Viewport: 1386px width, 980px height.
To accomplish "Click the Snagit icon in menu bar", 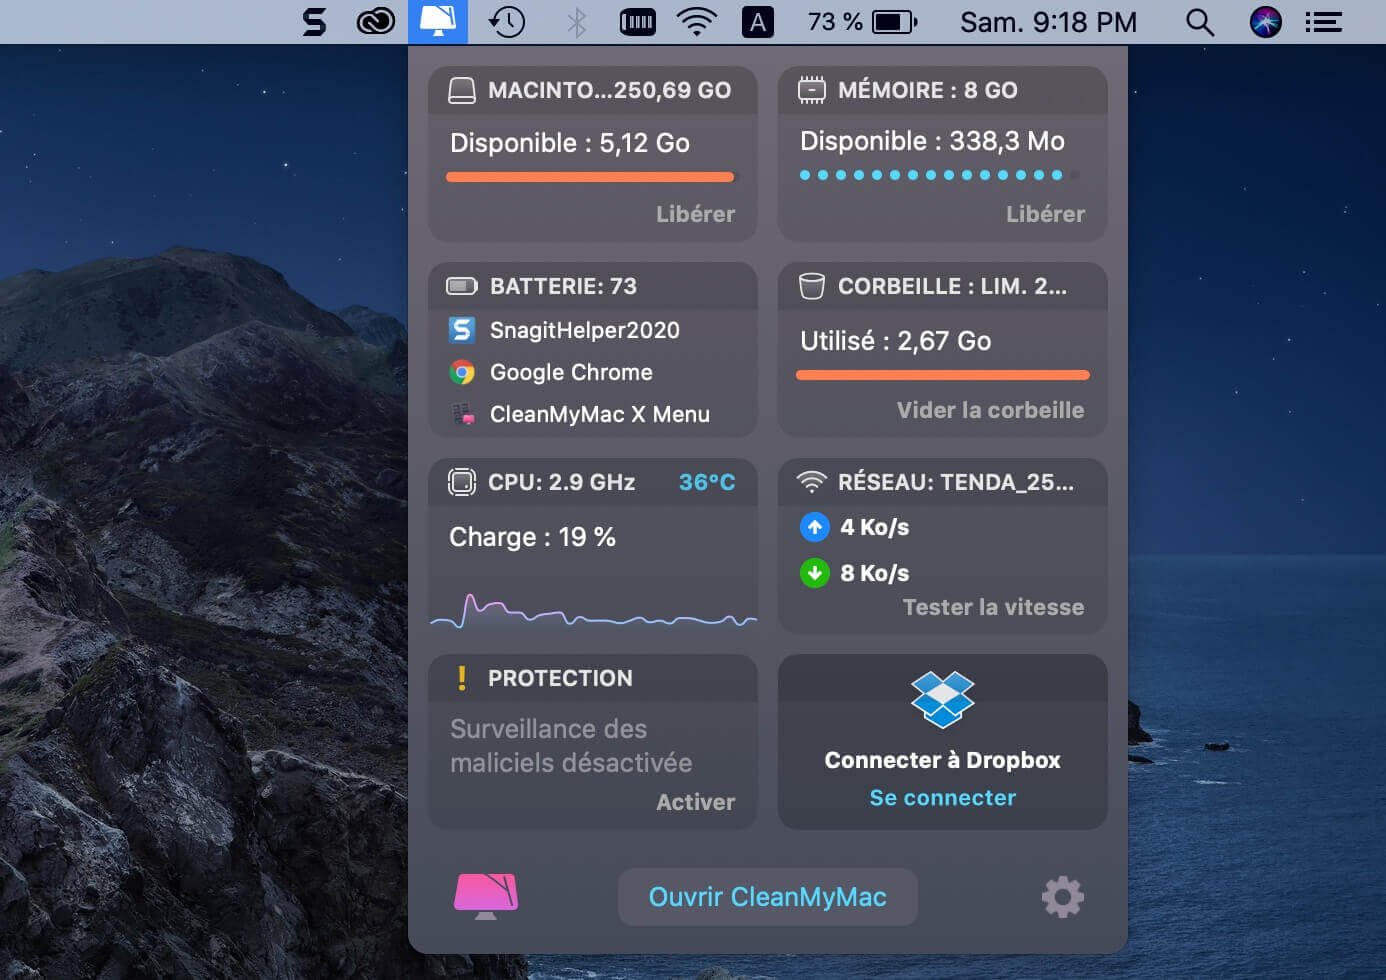I will 314,22.
